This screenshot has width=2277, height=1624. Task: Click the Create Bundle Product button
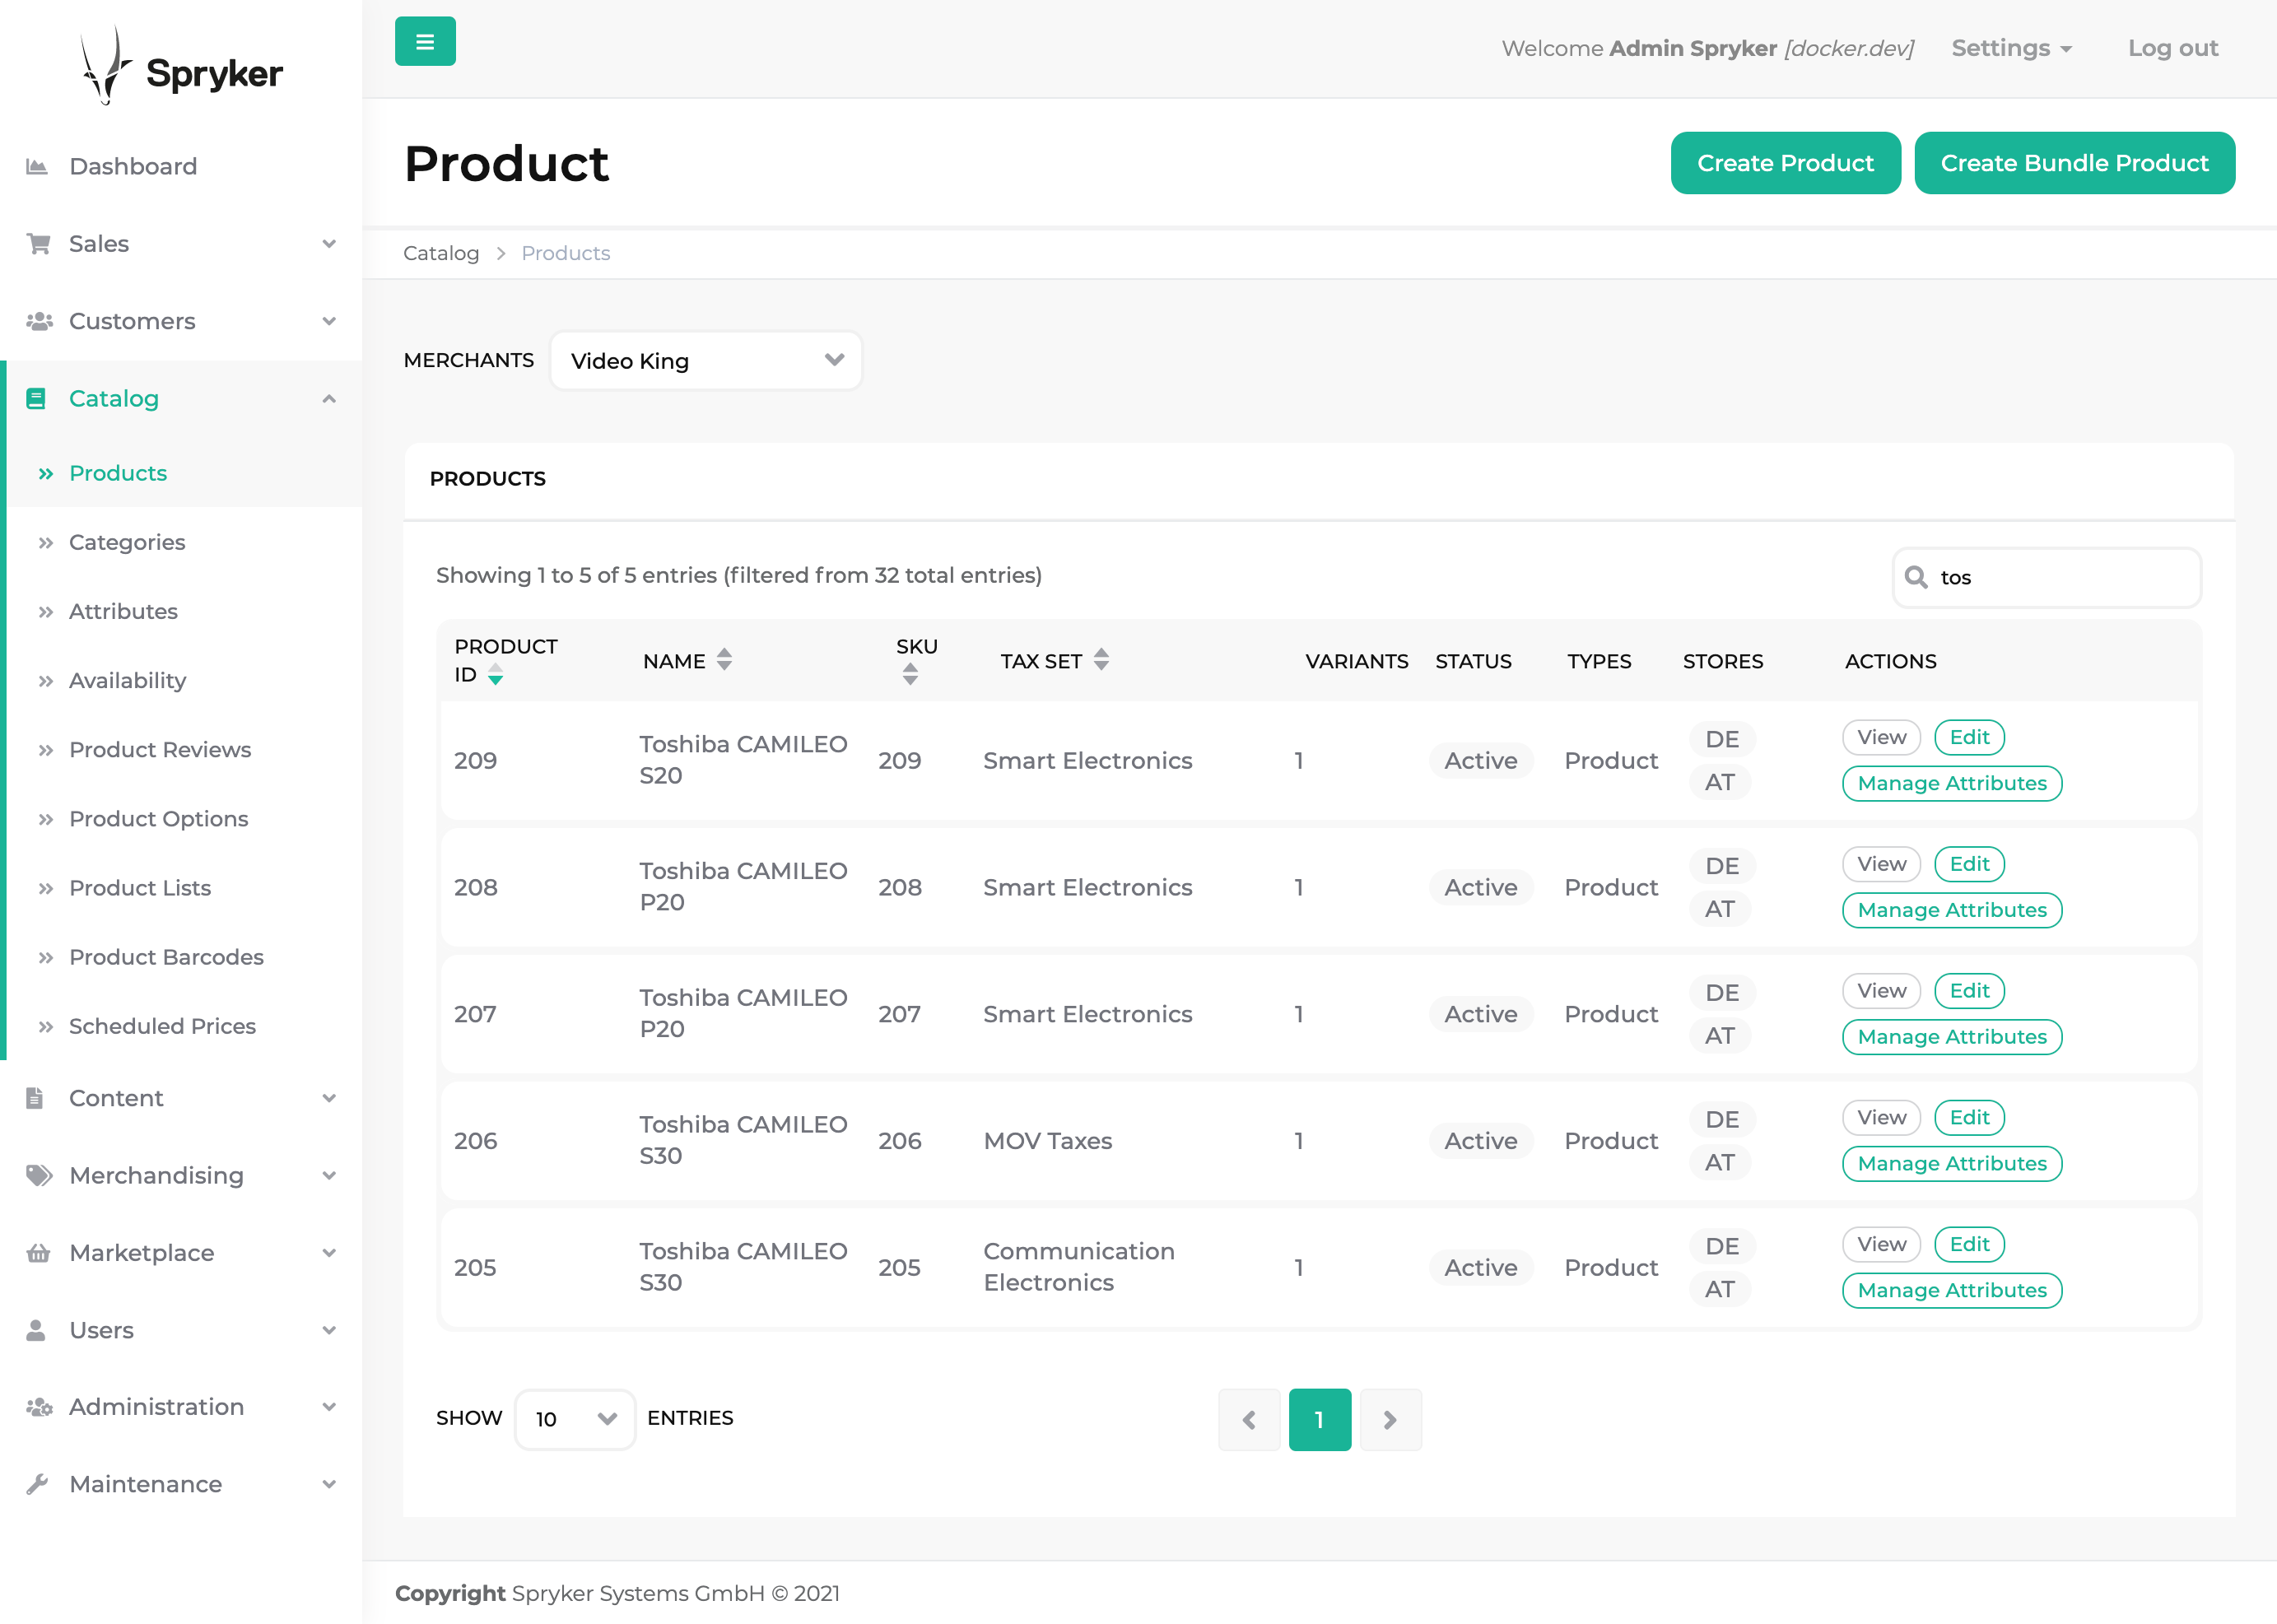[2074, 163]
